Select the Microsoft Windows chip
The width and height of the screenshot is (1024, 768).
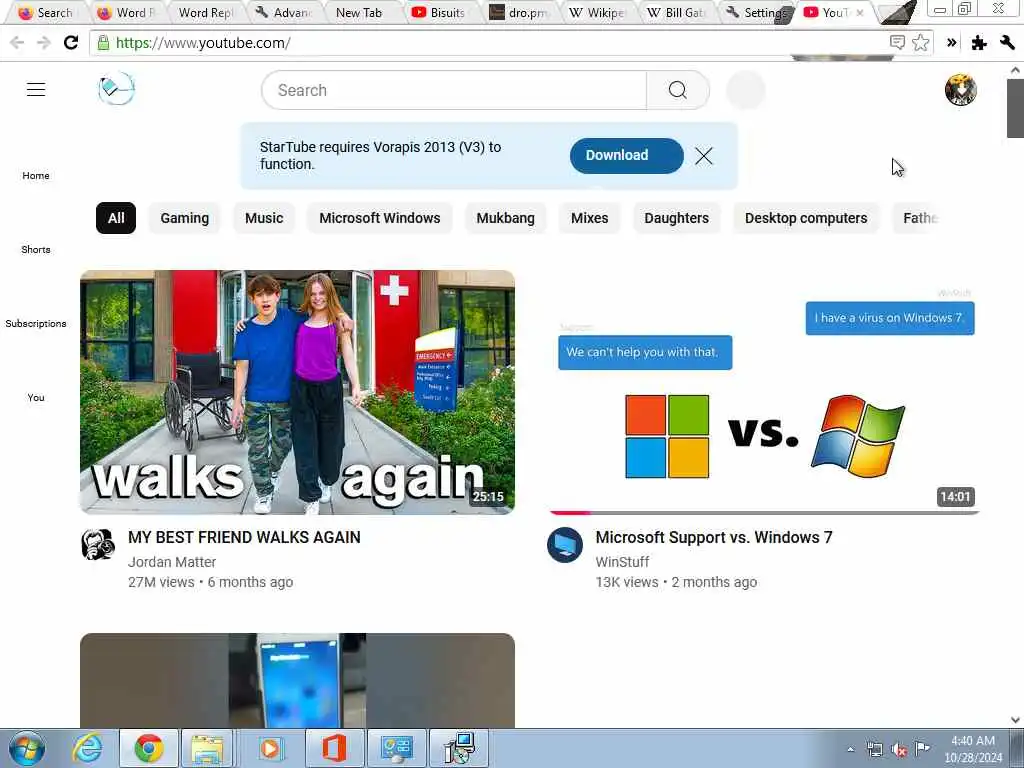click(379, 218)
